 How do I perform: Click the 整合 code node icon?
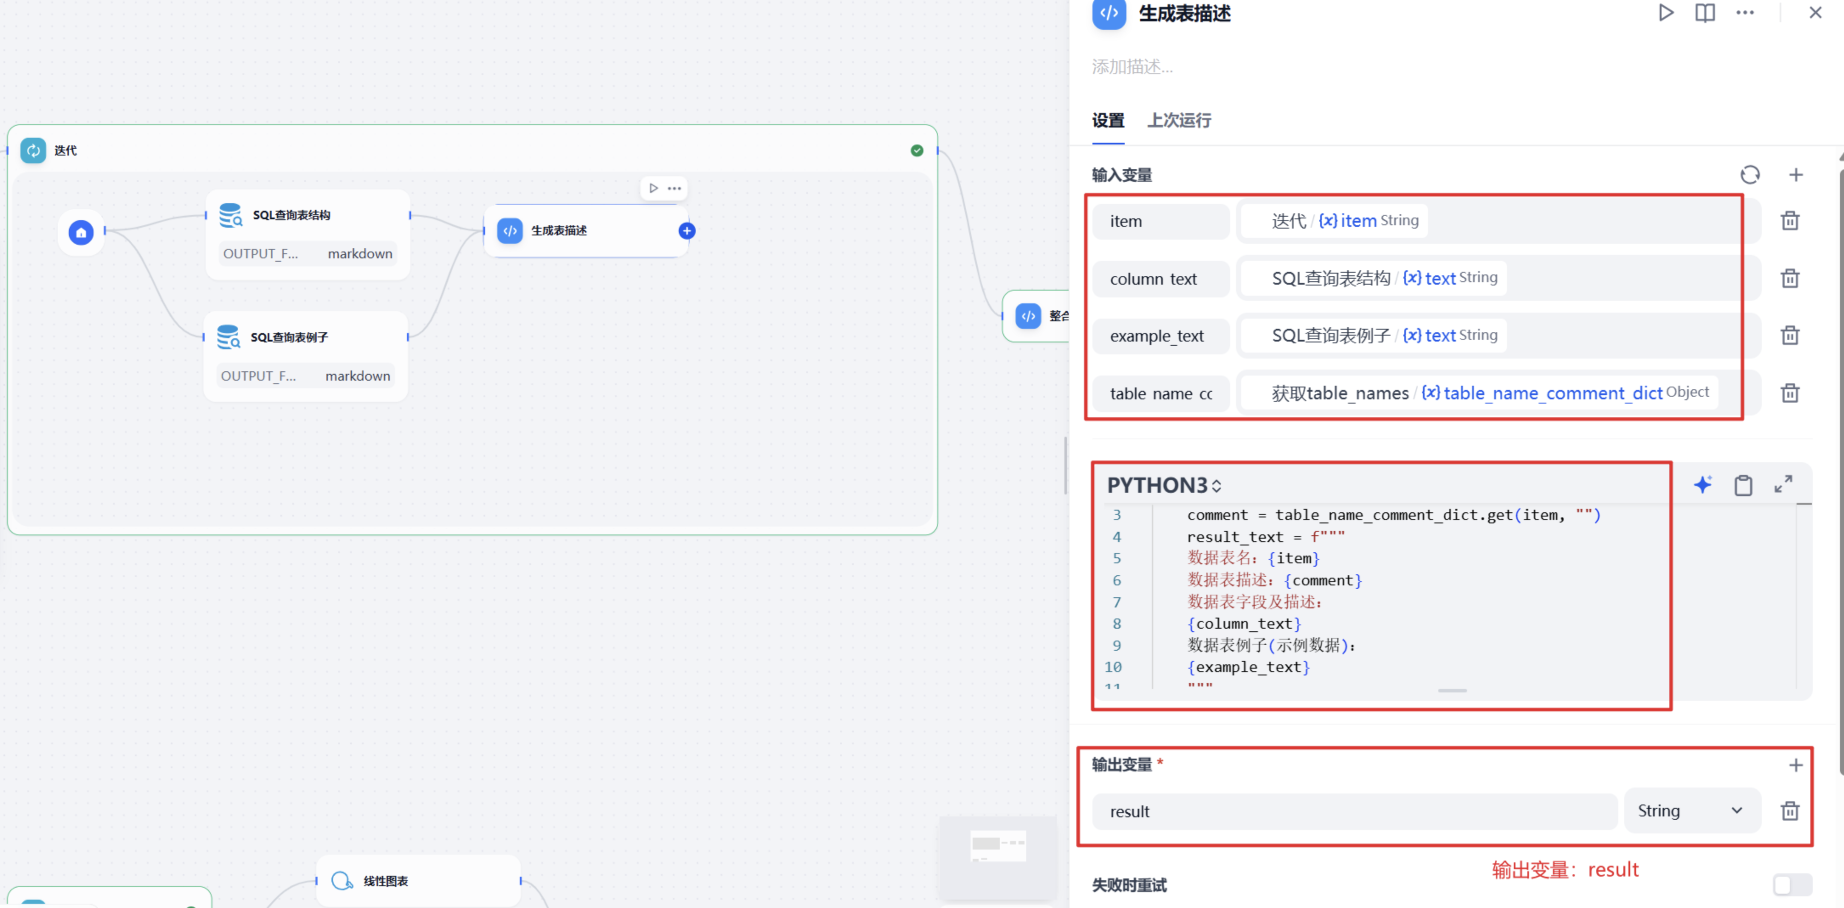1028,316
